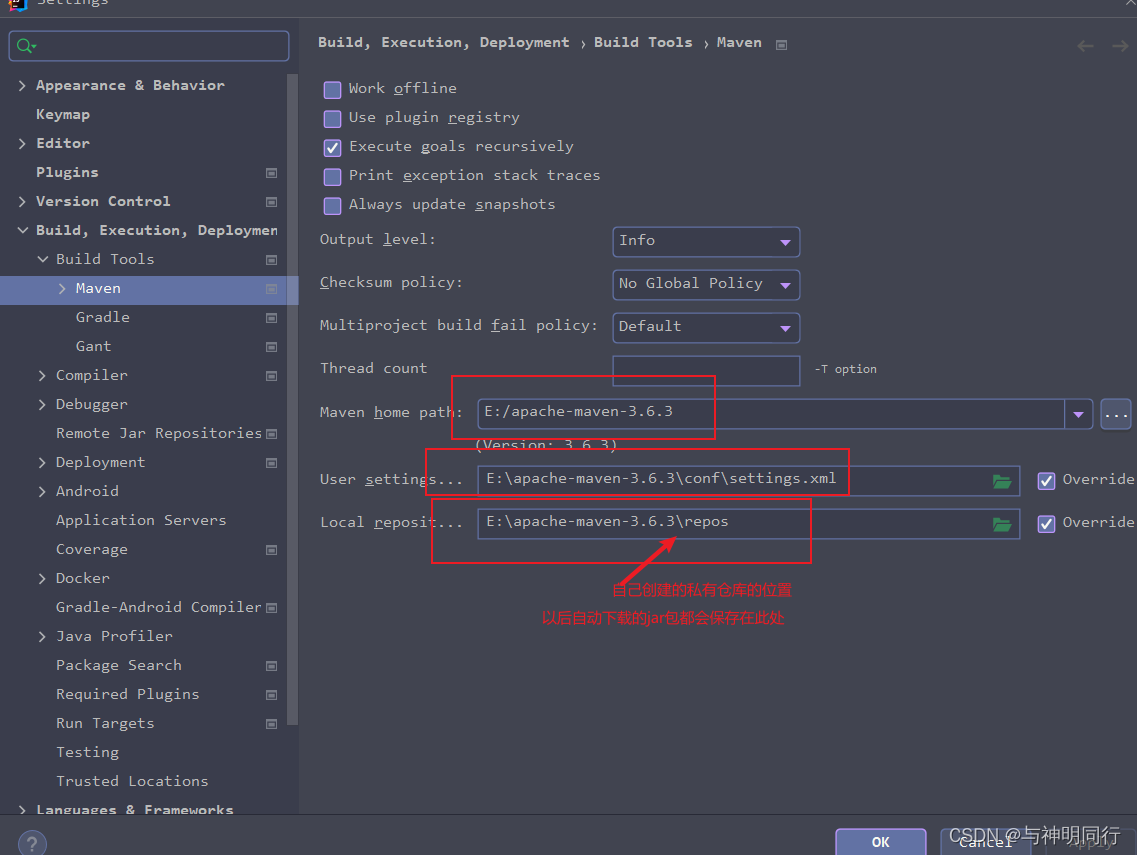Image resolution: width=1137 pixels, height=855 pixels.
Task: Expand the Editor section
Action: coord(22,144)
